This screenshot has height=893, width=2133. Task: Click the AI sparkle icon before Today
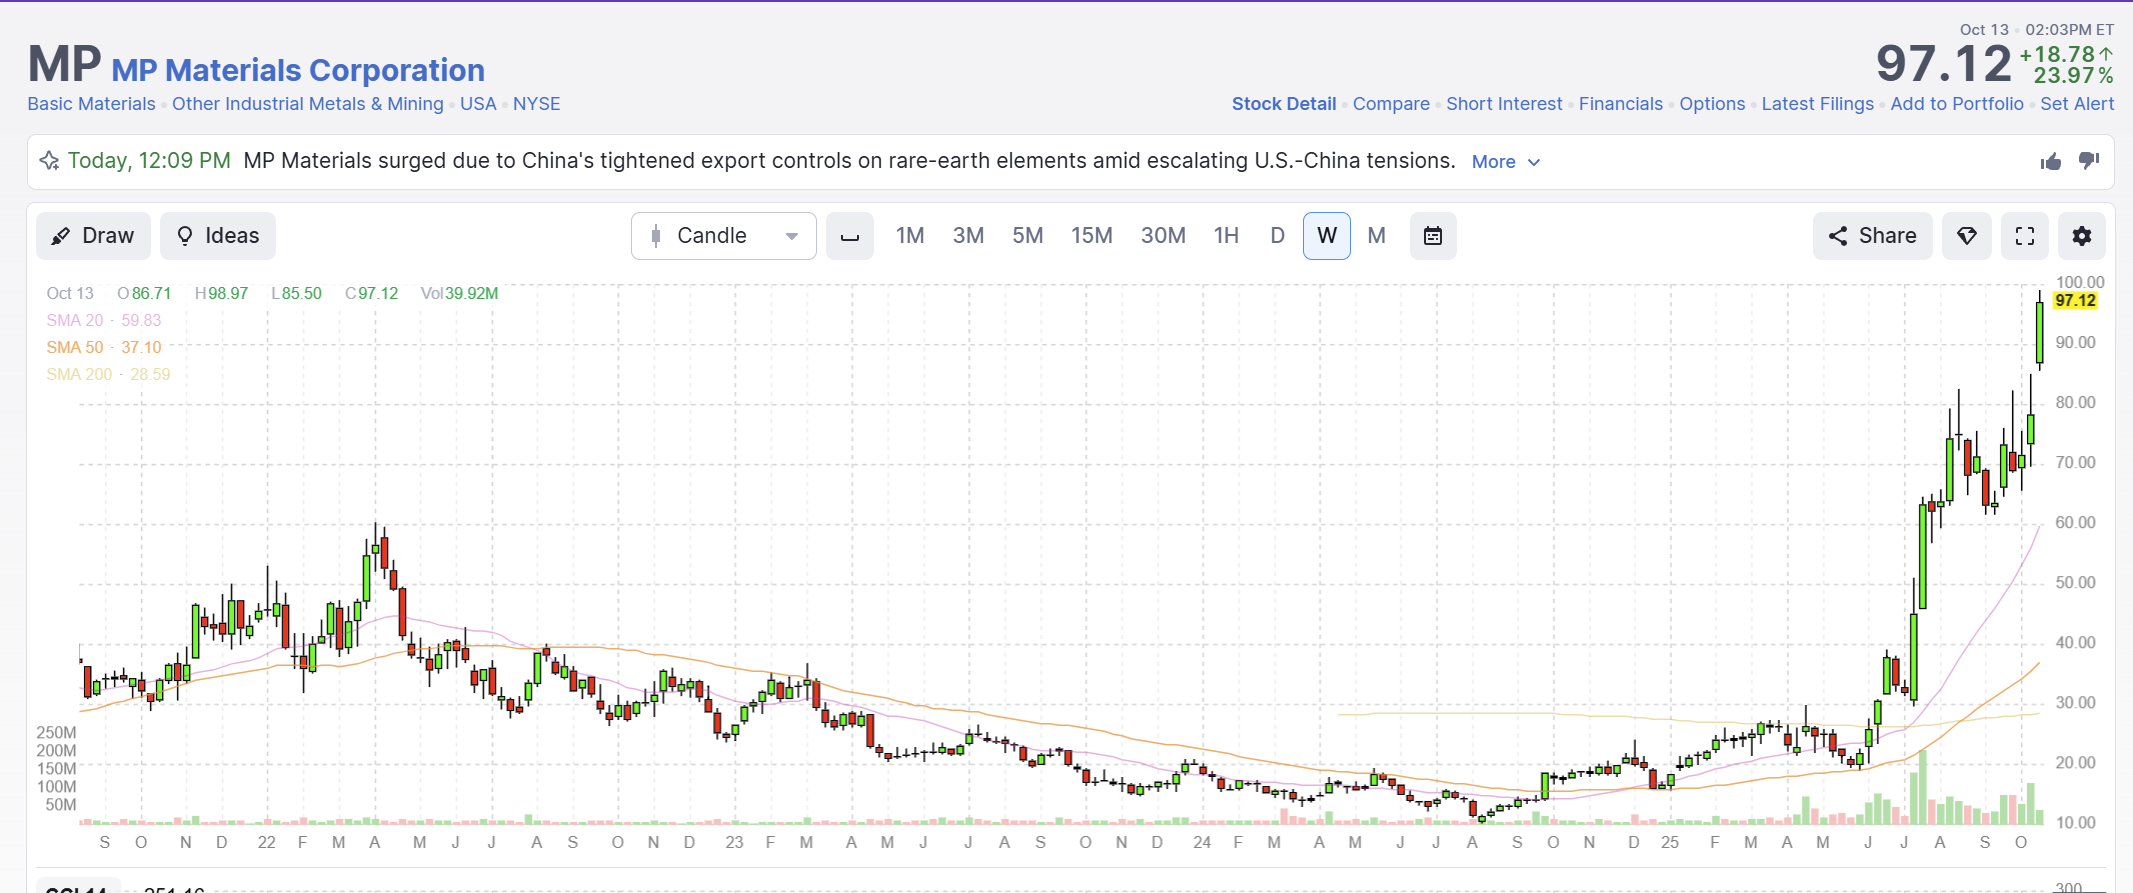pyautogui.click(x=49, y=160)
